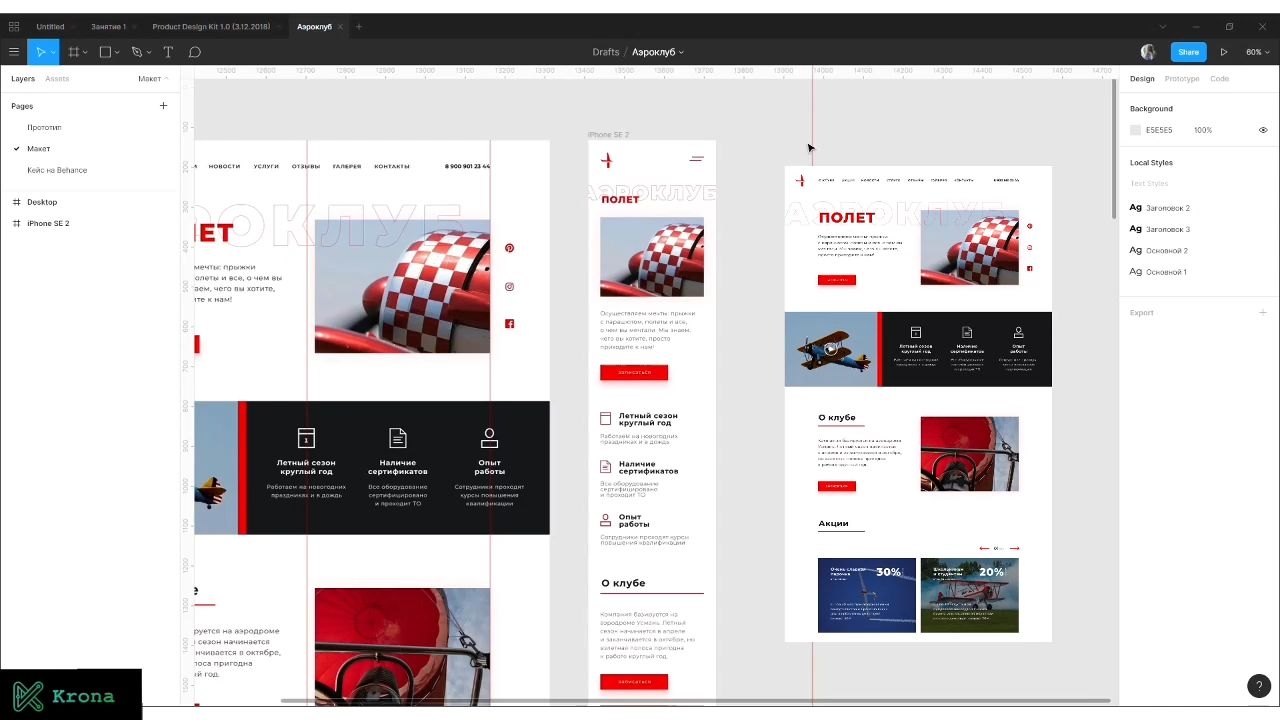Open the Layers panel tab
This screenshot has width=1280, height=720.
[23, 79]
